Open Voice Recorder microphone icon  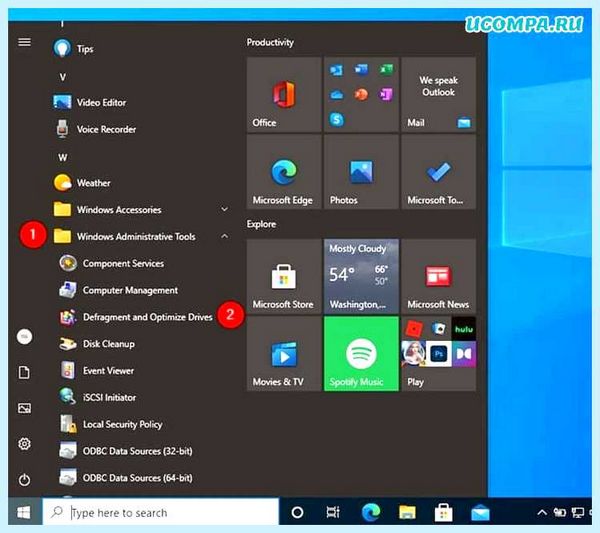click(62, 129)
